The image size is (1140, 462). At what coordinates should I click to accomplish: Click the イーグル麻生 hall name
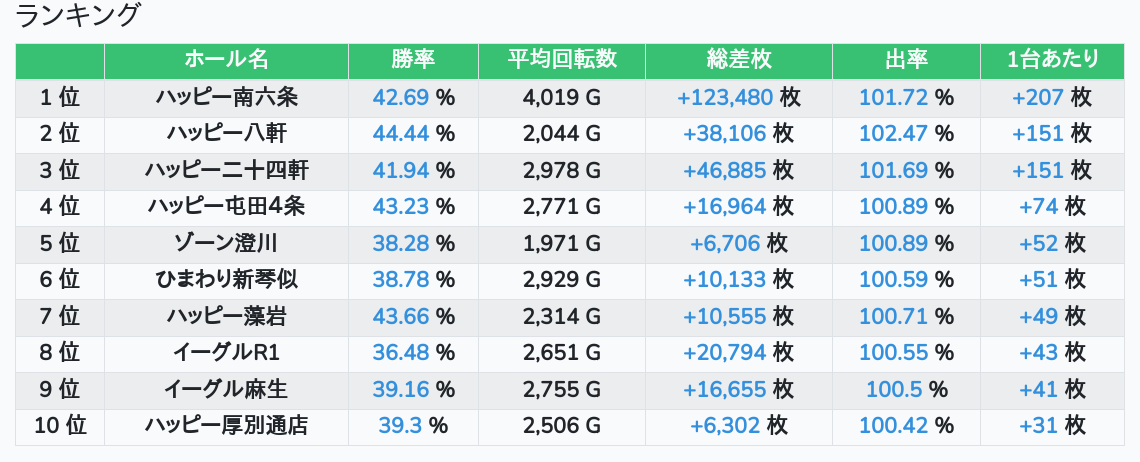coord(226,389)
